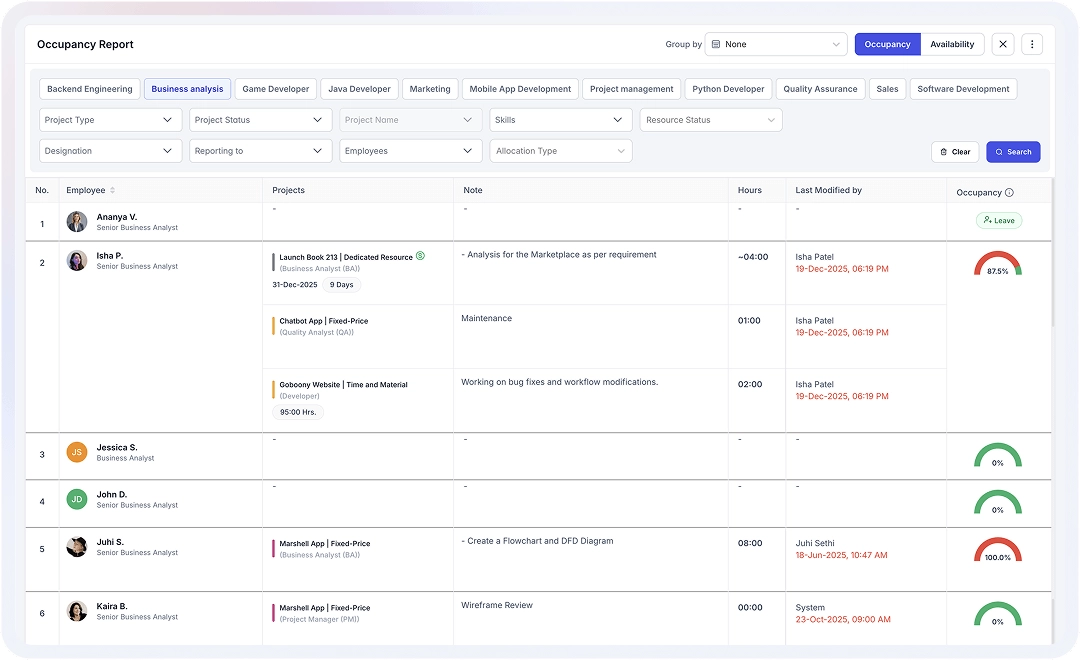Click the Leave badge for Ananya V.
This screenshot has width=1080, height=660.
pyautogui.click(x=998, y=221)
